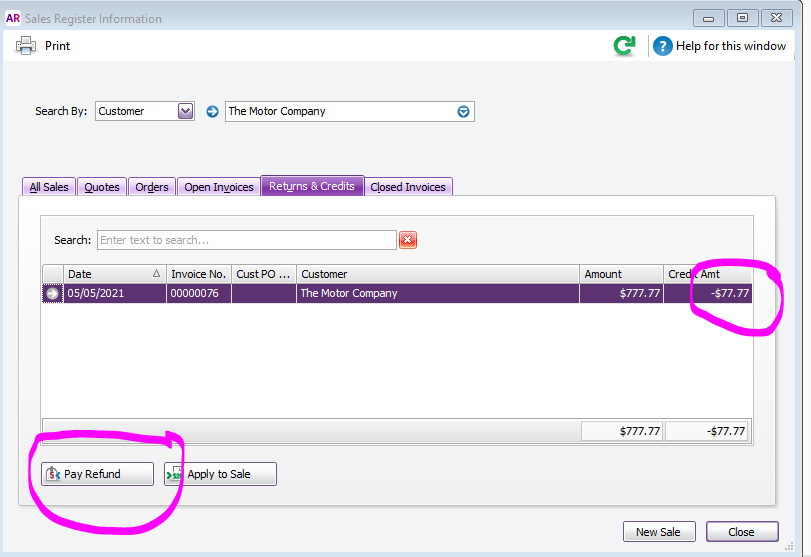Click the zoom arrow on invoice row

coord(52,293)
